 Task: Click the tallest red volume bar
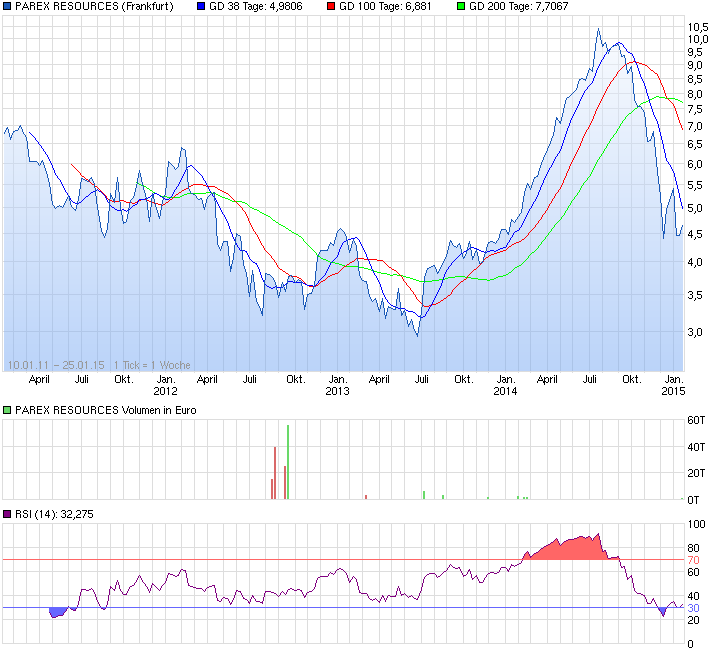pyautogui.click(x=276, y=472)
